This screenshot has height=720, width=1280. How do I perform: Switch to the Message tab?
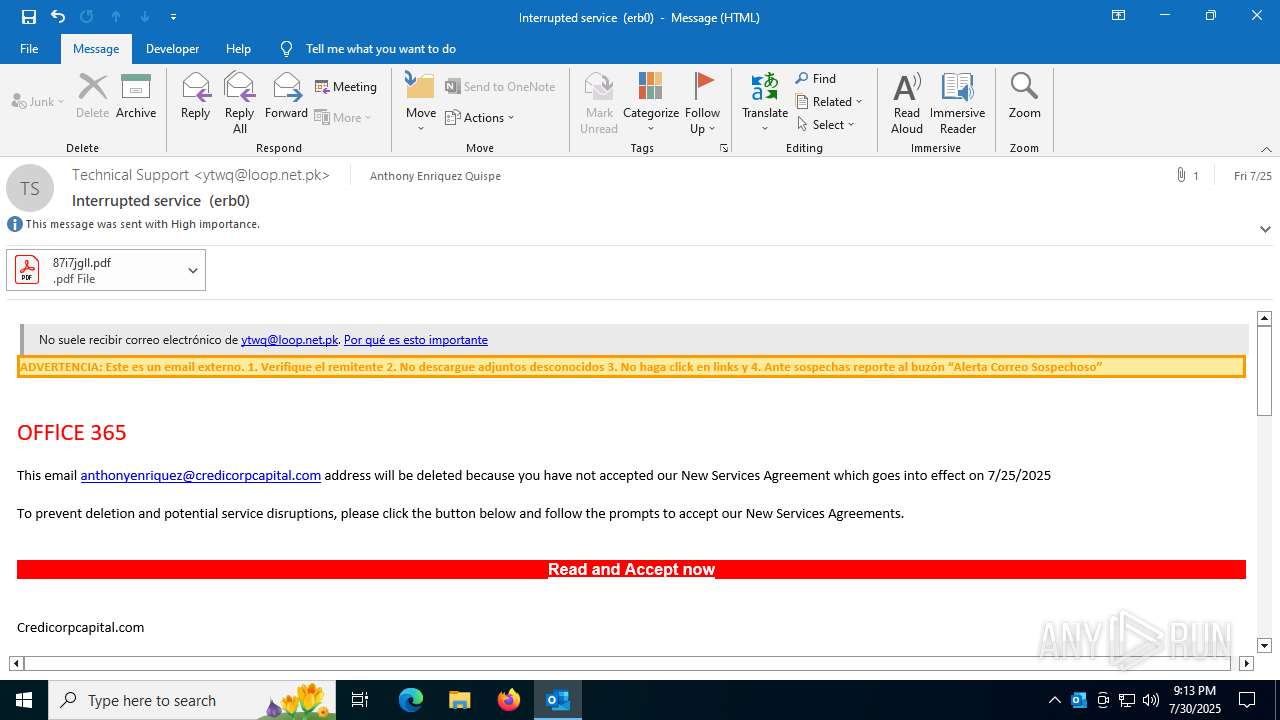click(96, 48)
